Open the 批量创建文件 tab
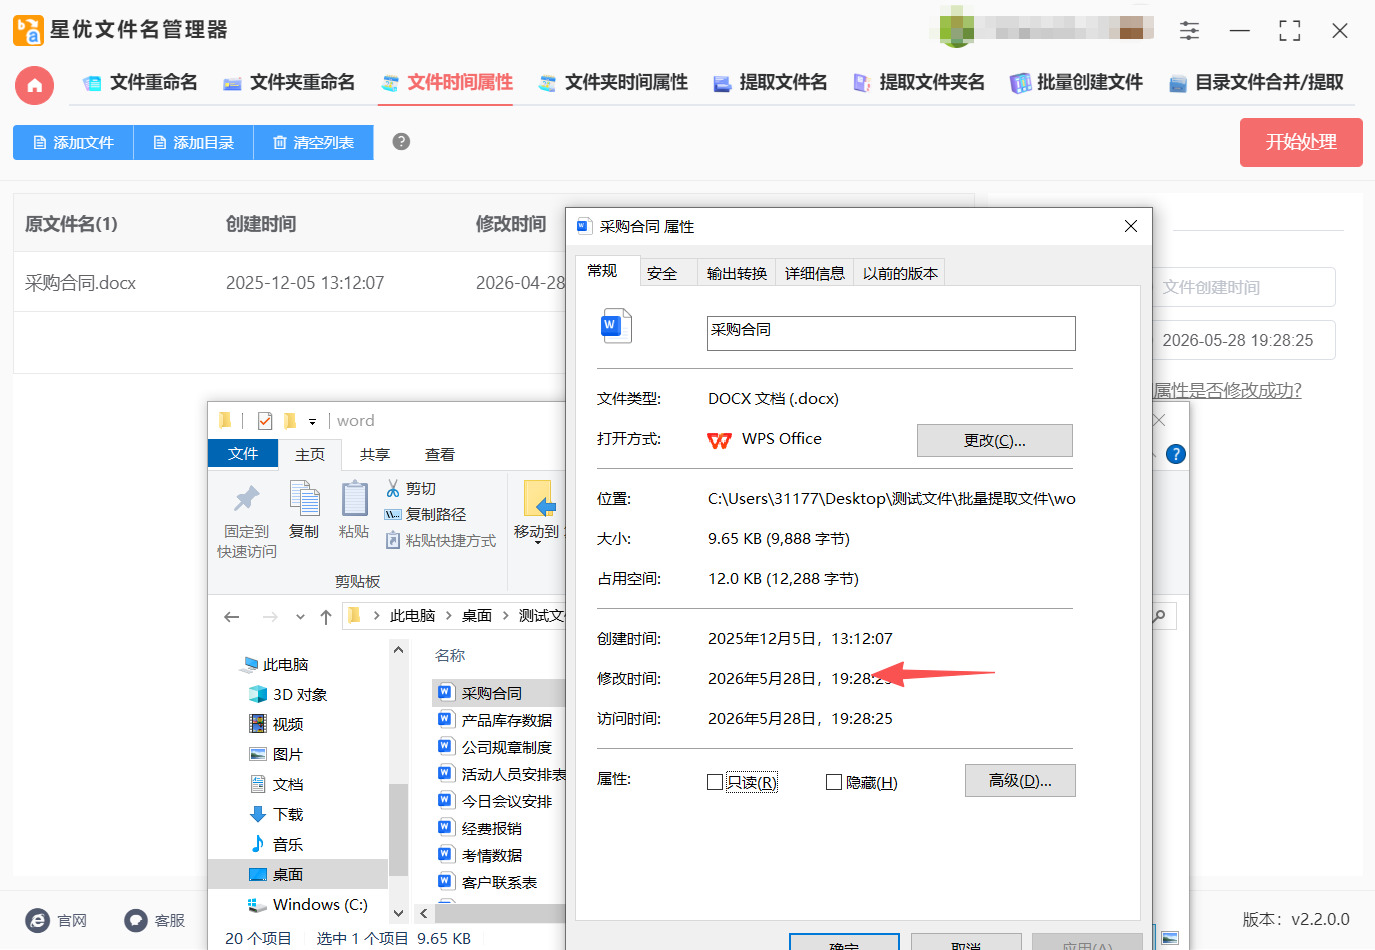The height and width of the screenshot is (950, 1375). pyautogui.click(x=1076, y=82)
